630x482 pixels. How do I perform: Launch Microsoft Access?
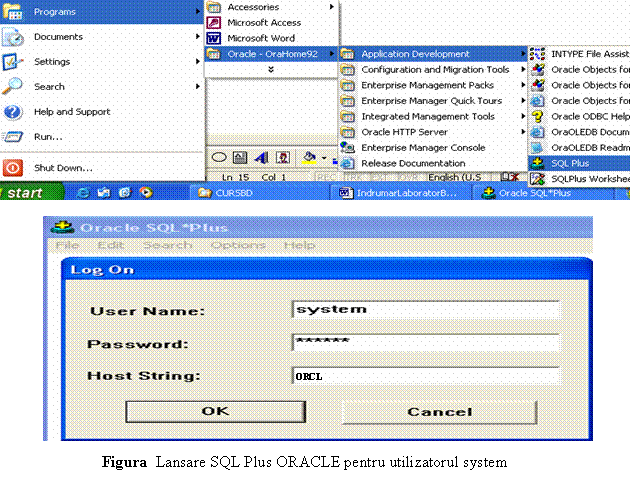[271, 22]
